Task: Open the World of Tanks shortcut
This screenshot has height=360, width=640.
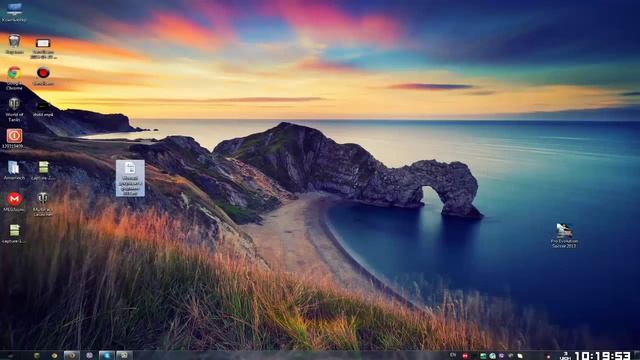Action: (x=14, y=109)
